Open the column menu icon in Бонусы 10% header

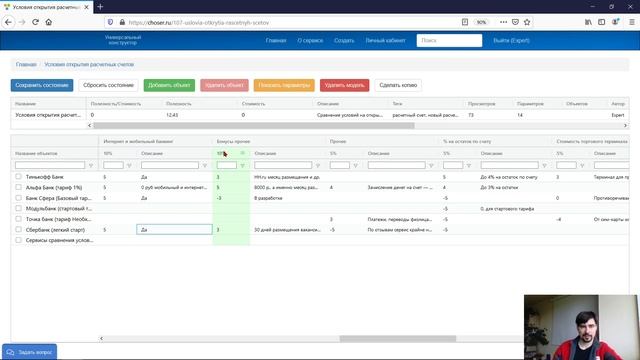(x=242, y=153)
